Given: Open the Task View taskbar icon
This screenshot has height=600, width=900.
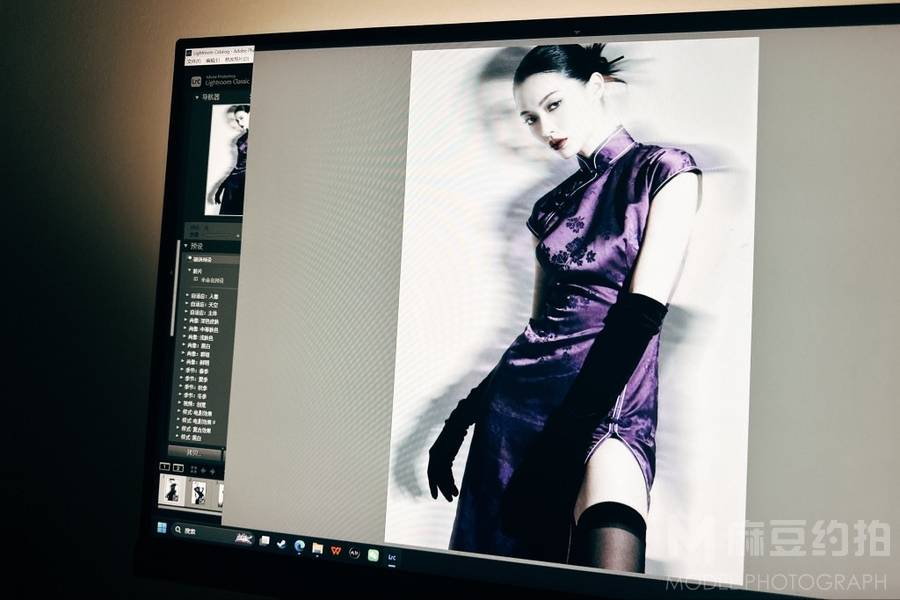Looking at the screenshot, I should click(265, 541).
